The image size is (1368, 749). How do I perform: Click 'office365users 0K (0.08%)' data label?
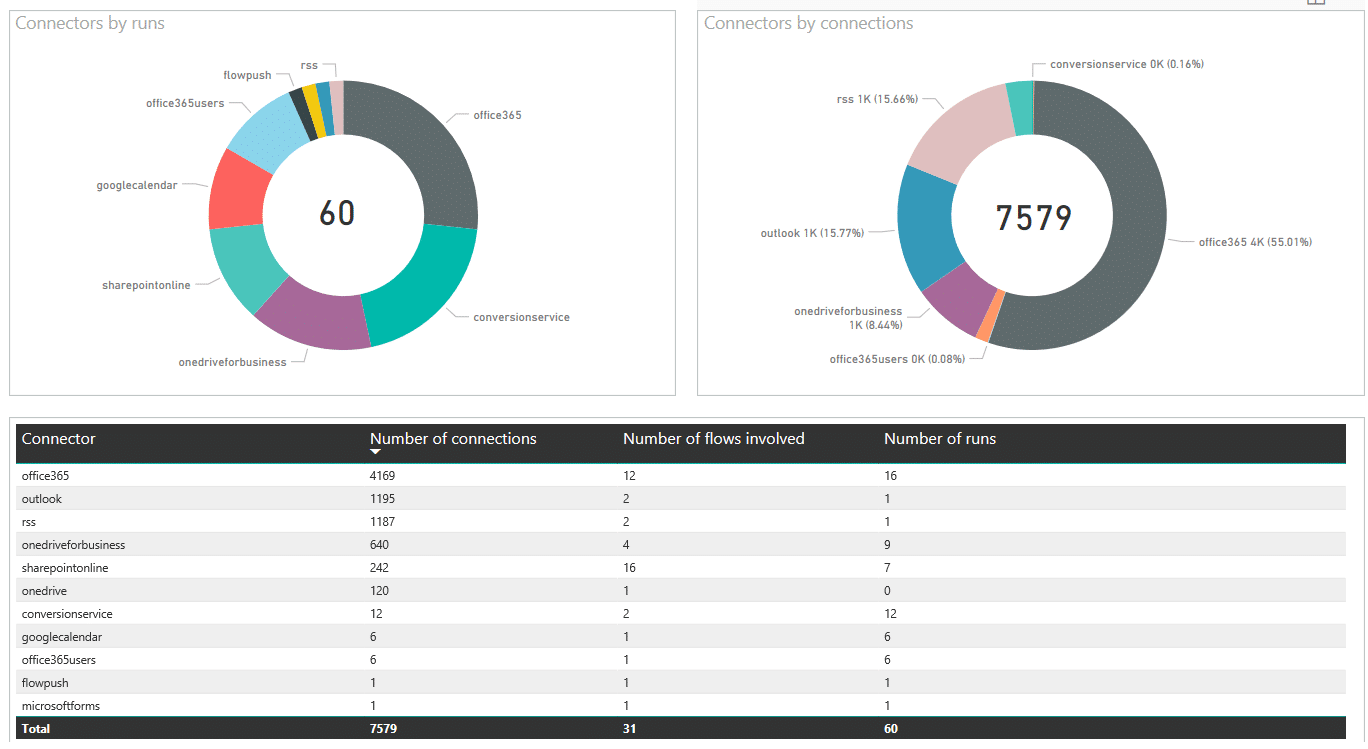pos(897,359)
